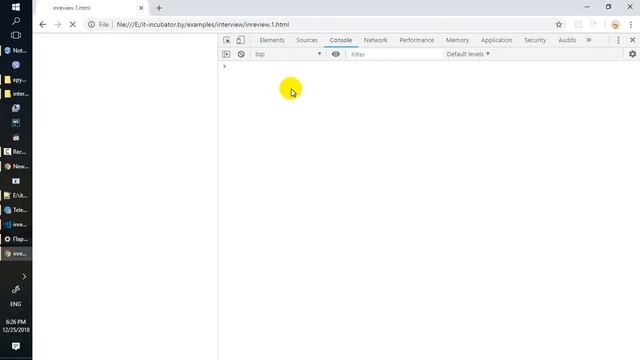View site information icon in address bar
Screen dimensions: 640x360
91,24
